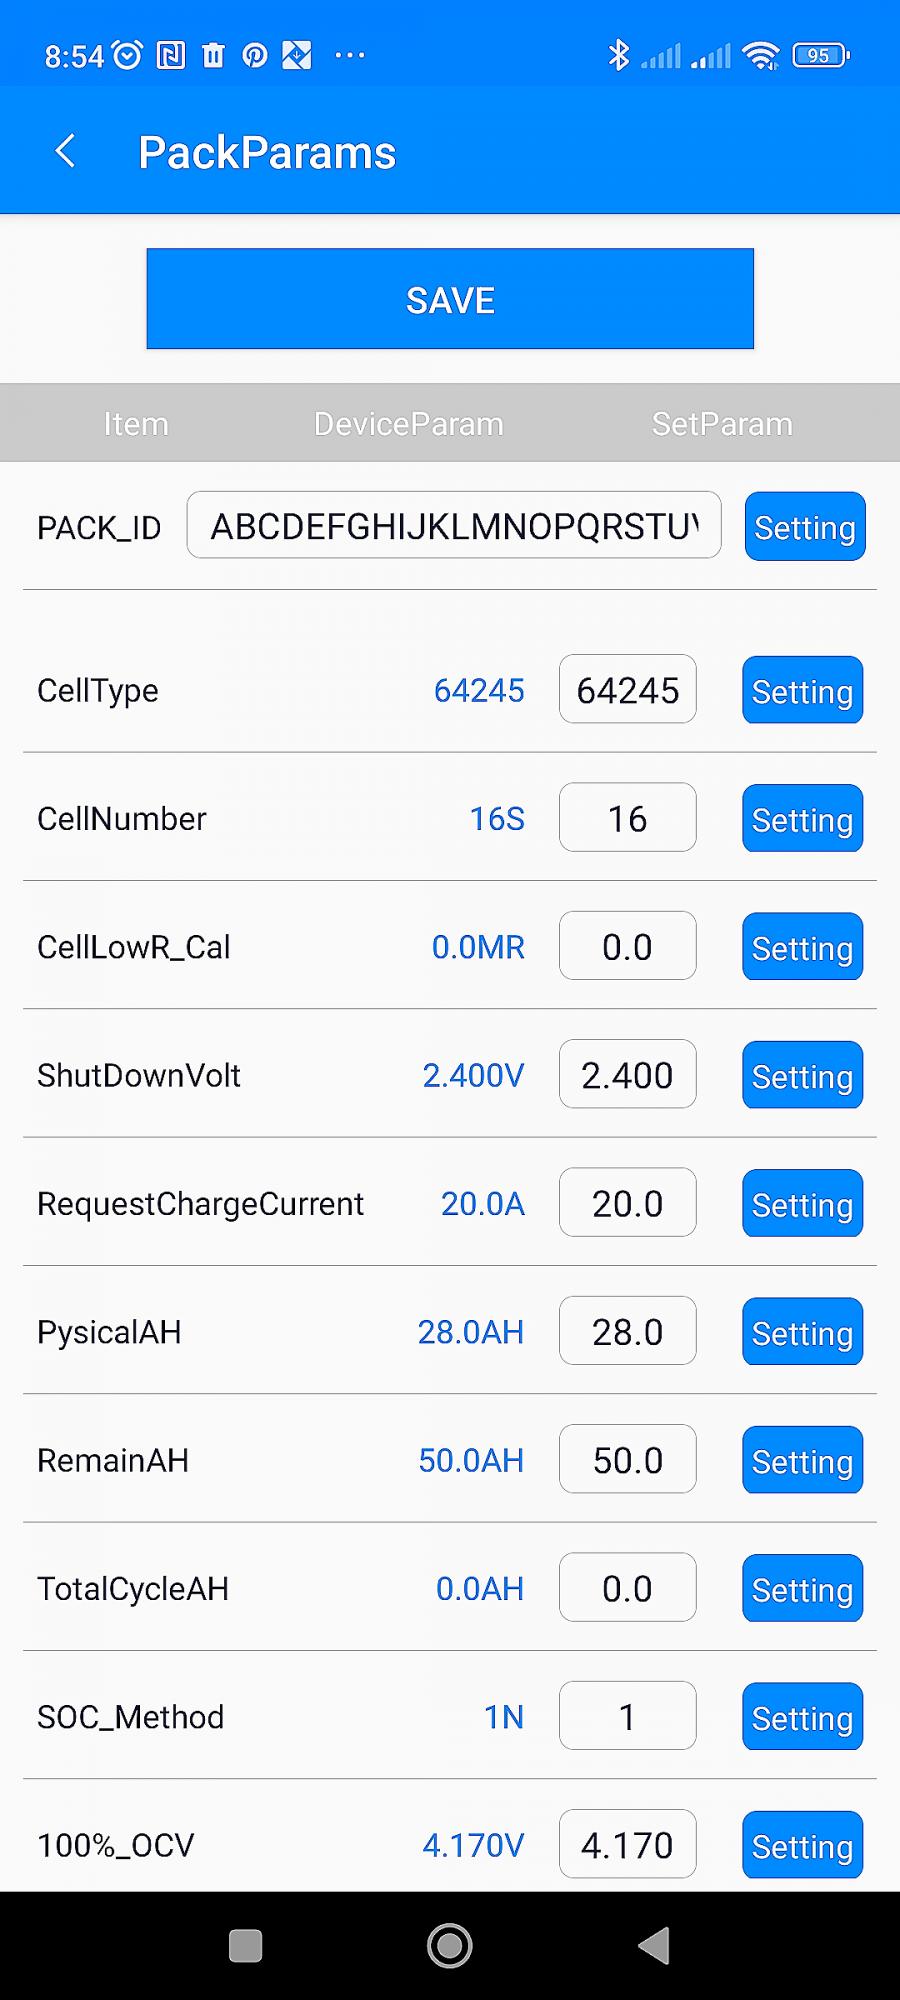
Task: Tap Setting next to ShutDownVolt
Action: tap(802, 1076)
